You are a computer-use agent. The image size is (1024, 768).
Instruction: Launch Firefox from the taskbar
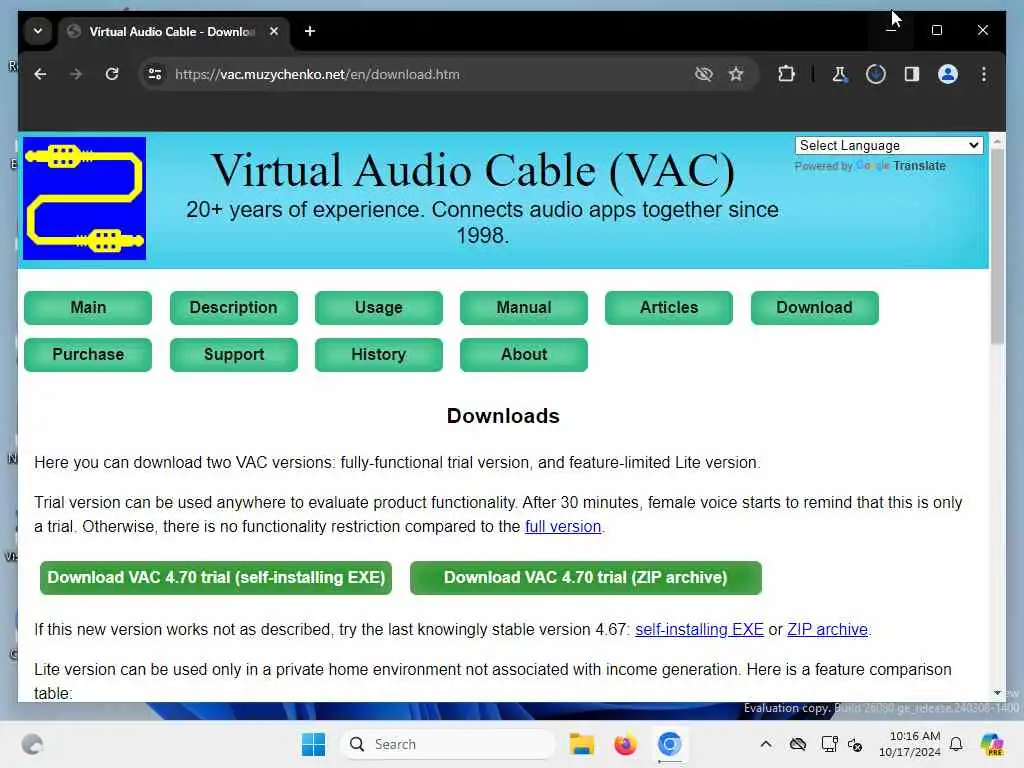coord(625,744)
